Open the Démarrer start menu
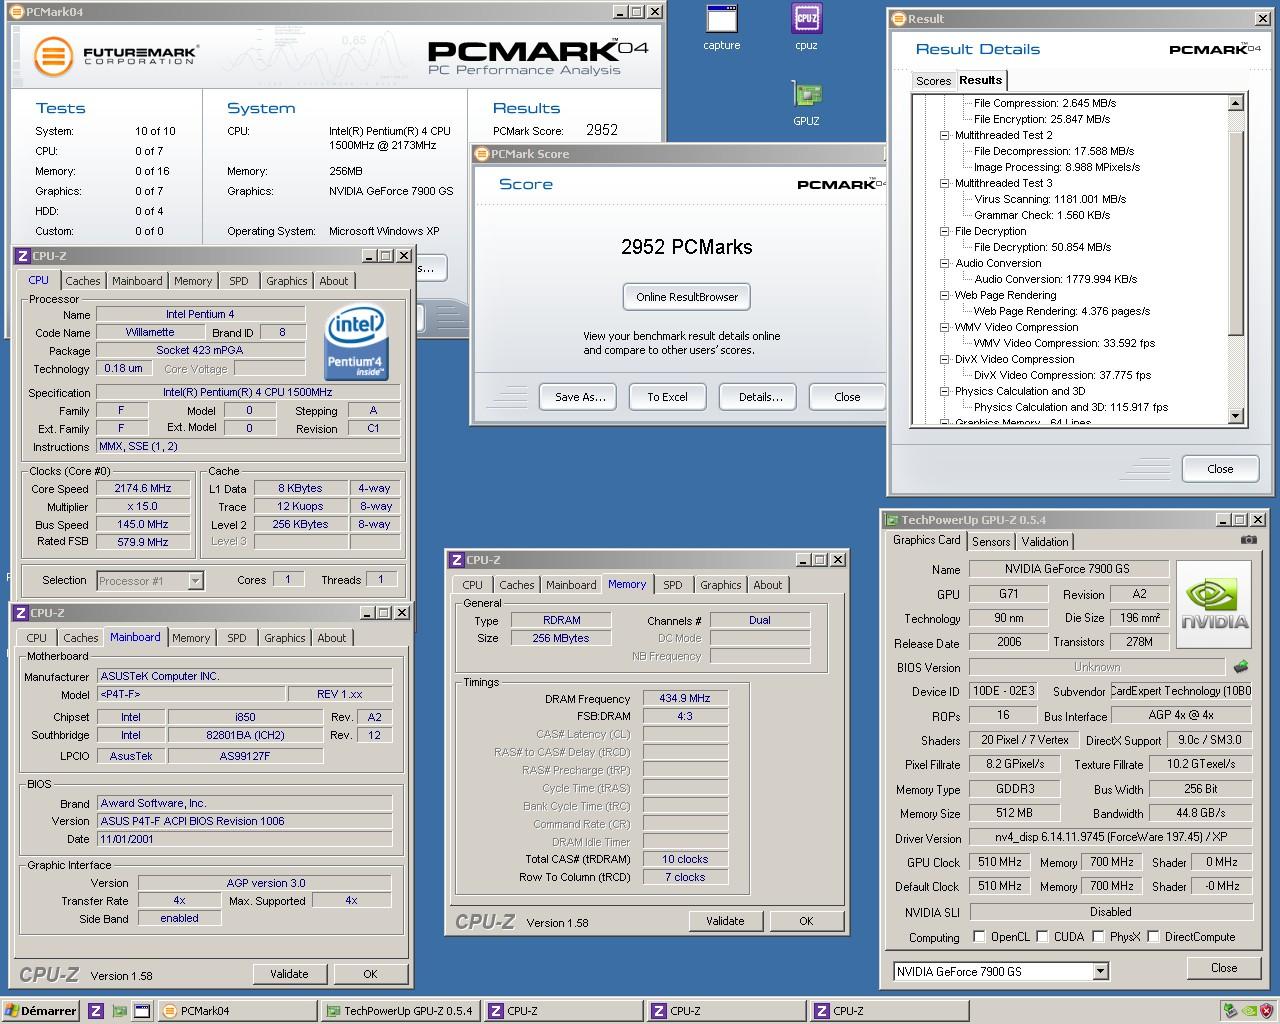Screen dimensions: 1280x1024 pos(41,1011)
